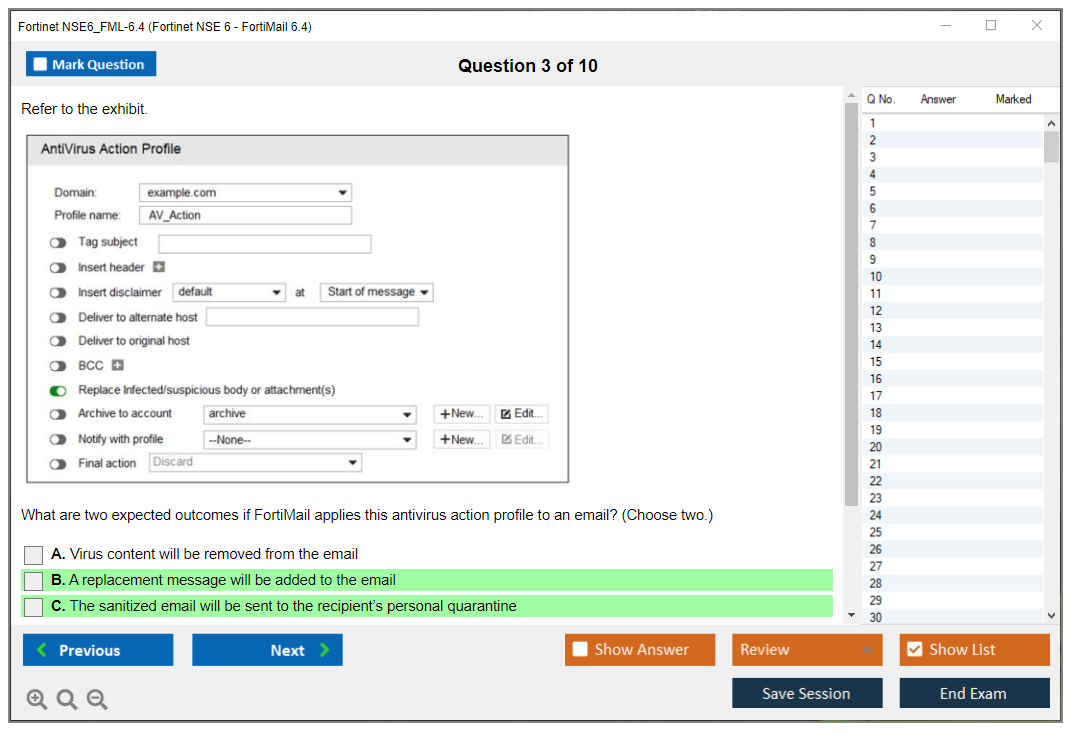
Task: Click the zoom out magnifier icon
Action: (97, 699)
